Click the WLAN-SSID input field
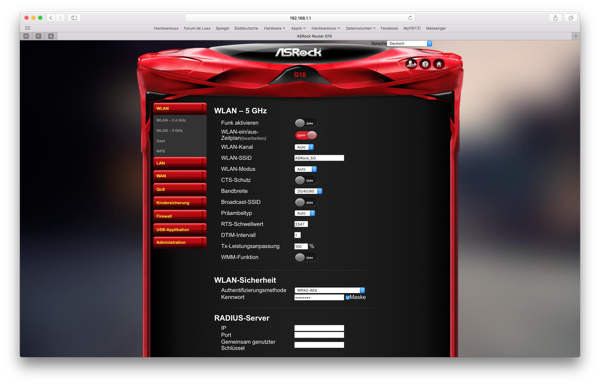 [x=319, y=158]
